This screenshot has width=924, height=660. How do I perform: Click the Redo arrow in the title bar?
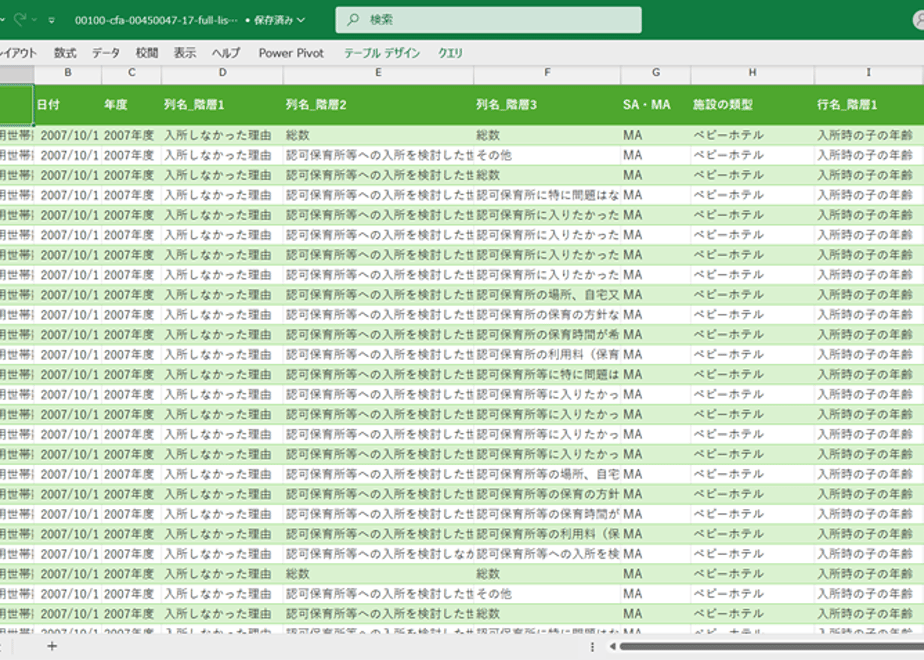coord(20,19)
